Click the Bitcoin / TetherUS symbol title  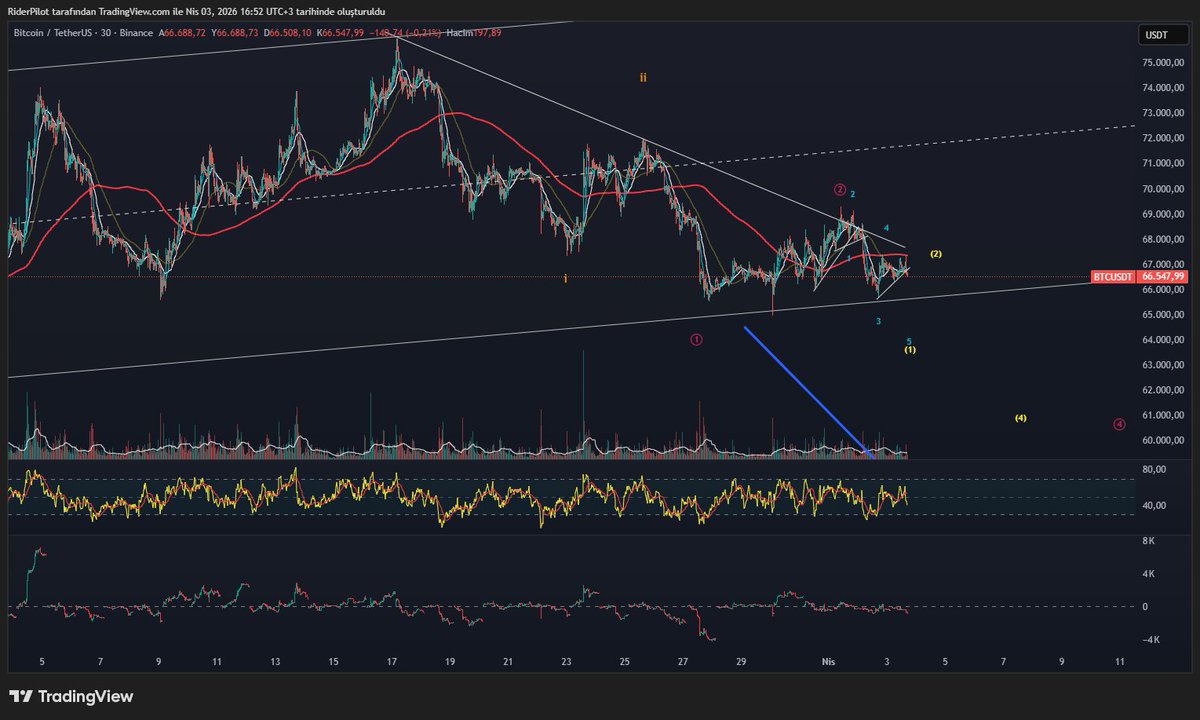coord(55,33)
